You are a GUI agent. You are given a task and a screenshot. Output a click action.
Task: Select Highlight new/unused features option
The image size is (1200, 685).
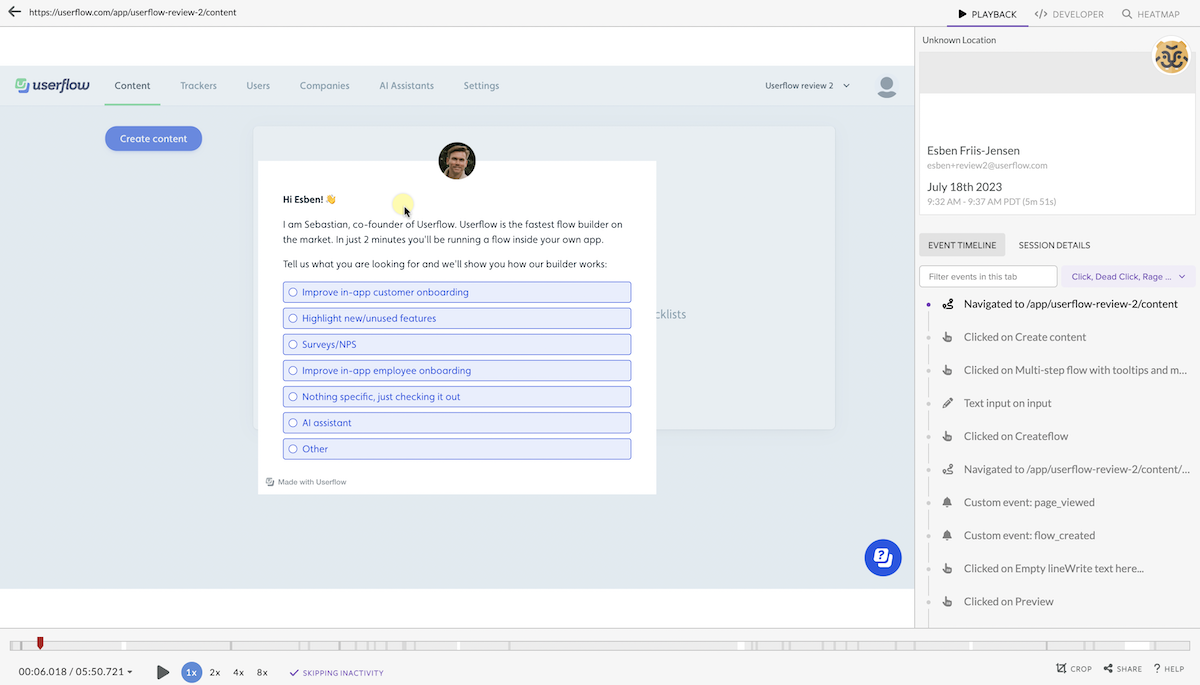(x=457, y=318)
